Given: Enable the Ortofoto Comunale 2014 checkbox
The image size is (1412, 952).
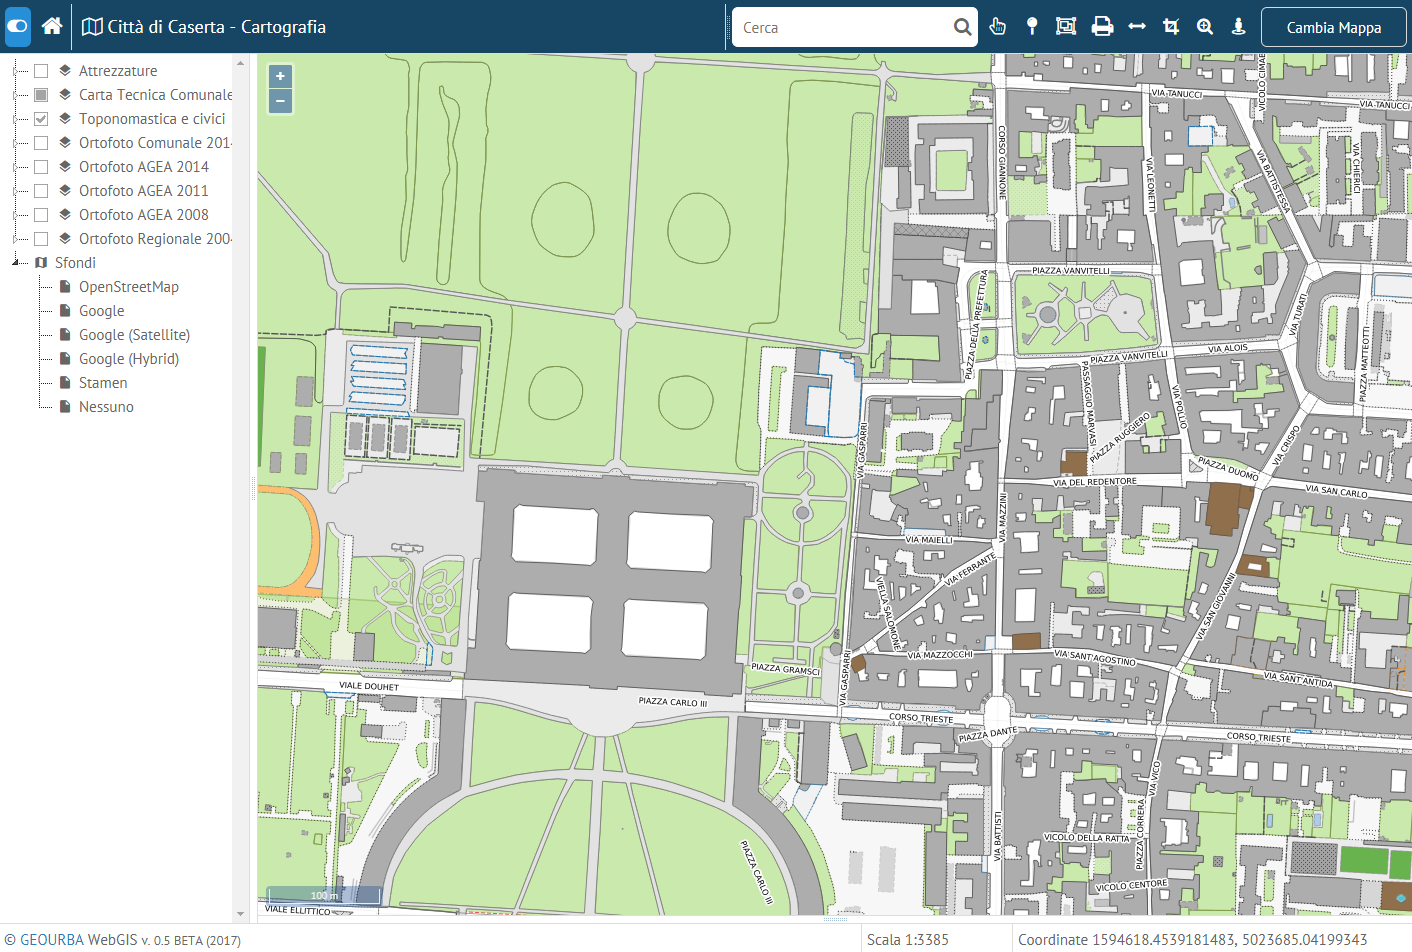Looking at the screenshot, I should (41, 143).
